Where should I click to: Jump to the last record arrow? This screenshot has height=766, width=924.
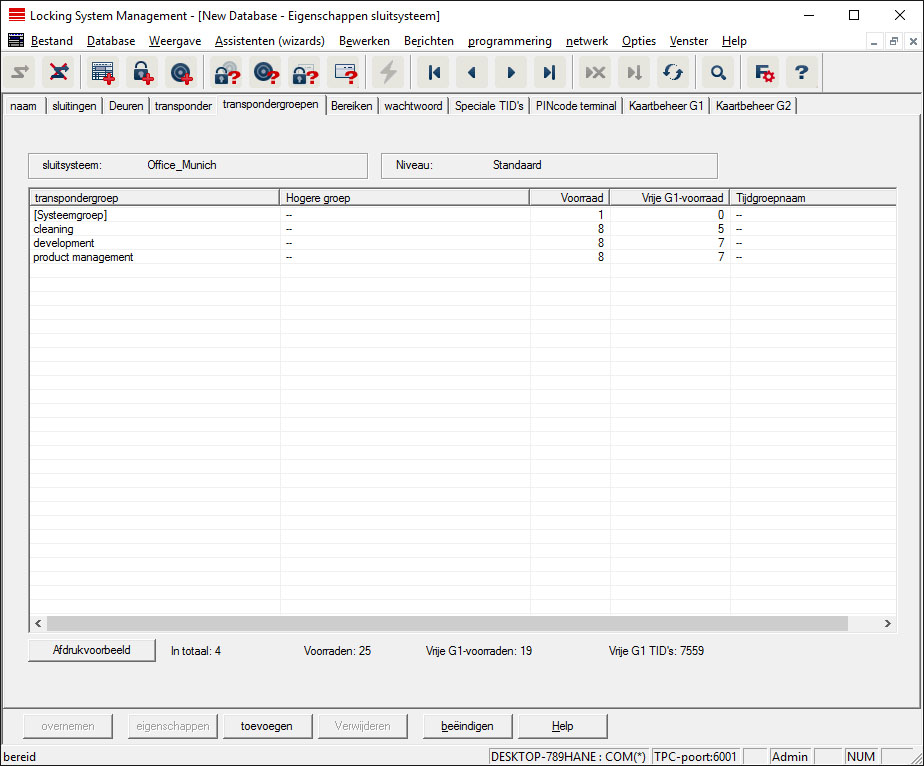coord(549,72)
